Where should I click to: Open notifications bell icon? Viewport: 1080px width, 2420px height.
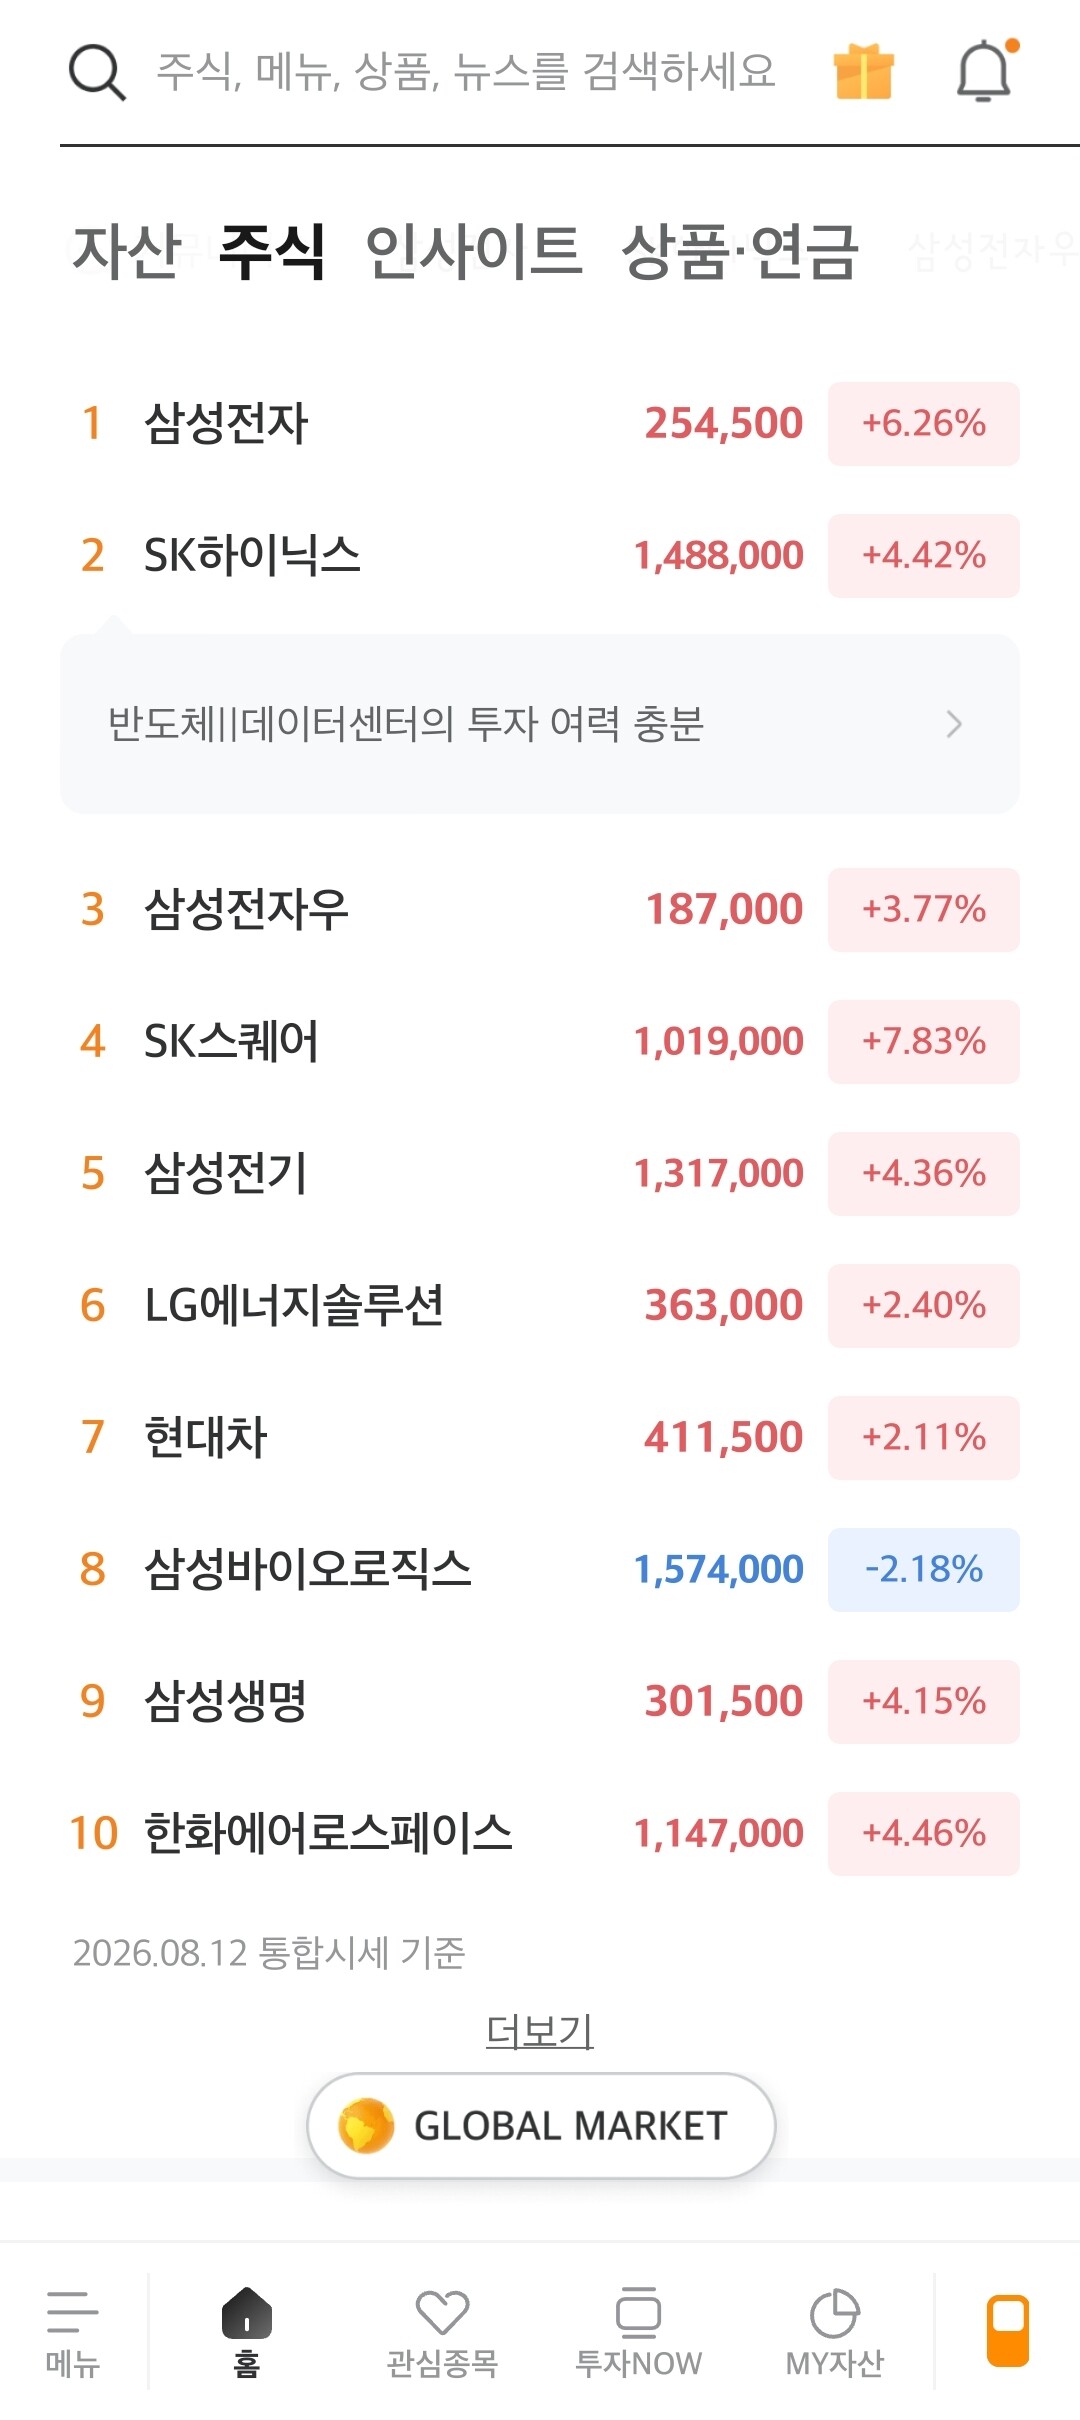[x=986, y=70]
